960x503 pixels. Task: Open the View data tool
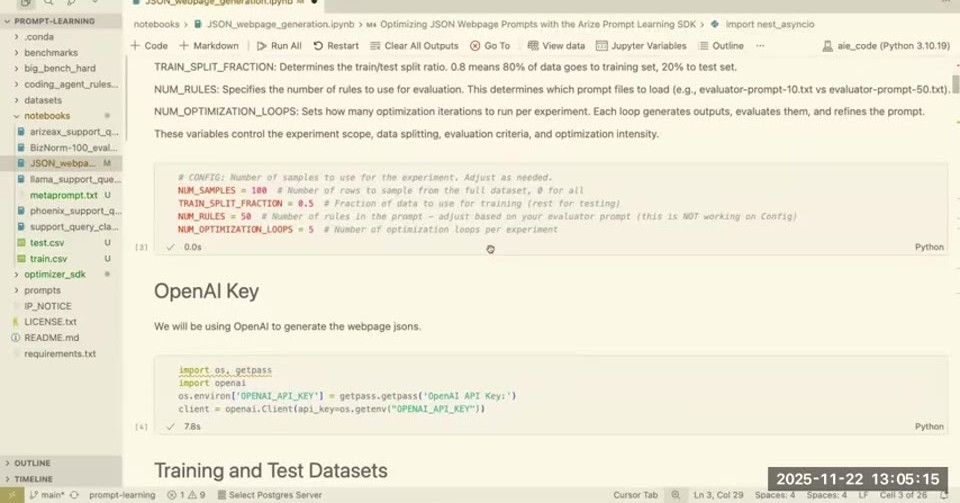coord(557,46)
